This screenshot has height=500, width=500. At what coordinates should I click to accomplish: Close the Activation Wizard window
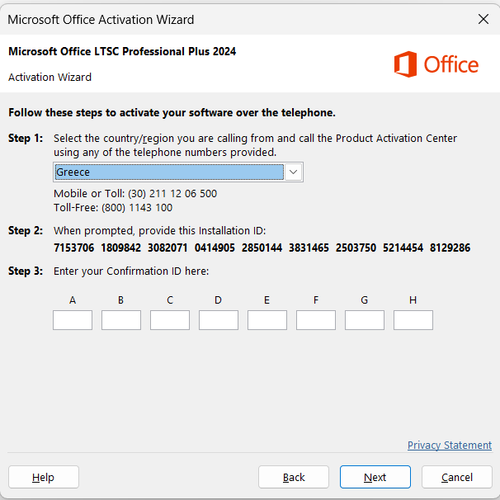point(483,19)
